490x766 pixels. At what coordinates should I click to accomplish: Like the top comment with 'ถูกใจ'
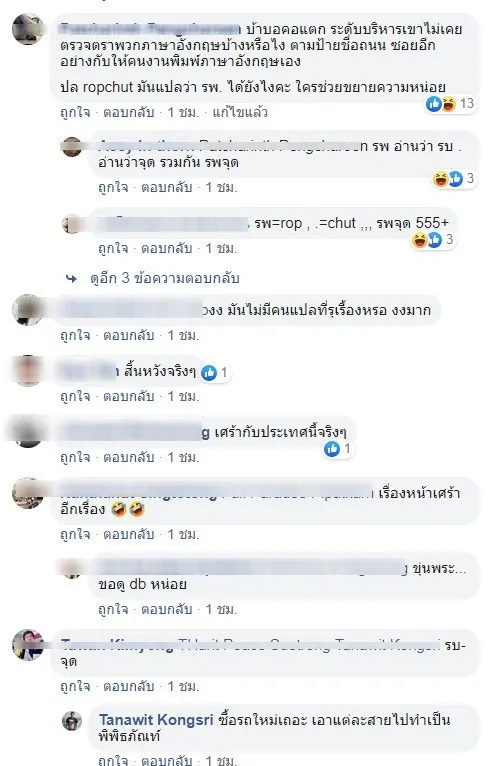tap(75, 113)
